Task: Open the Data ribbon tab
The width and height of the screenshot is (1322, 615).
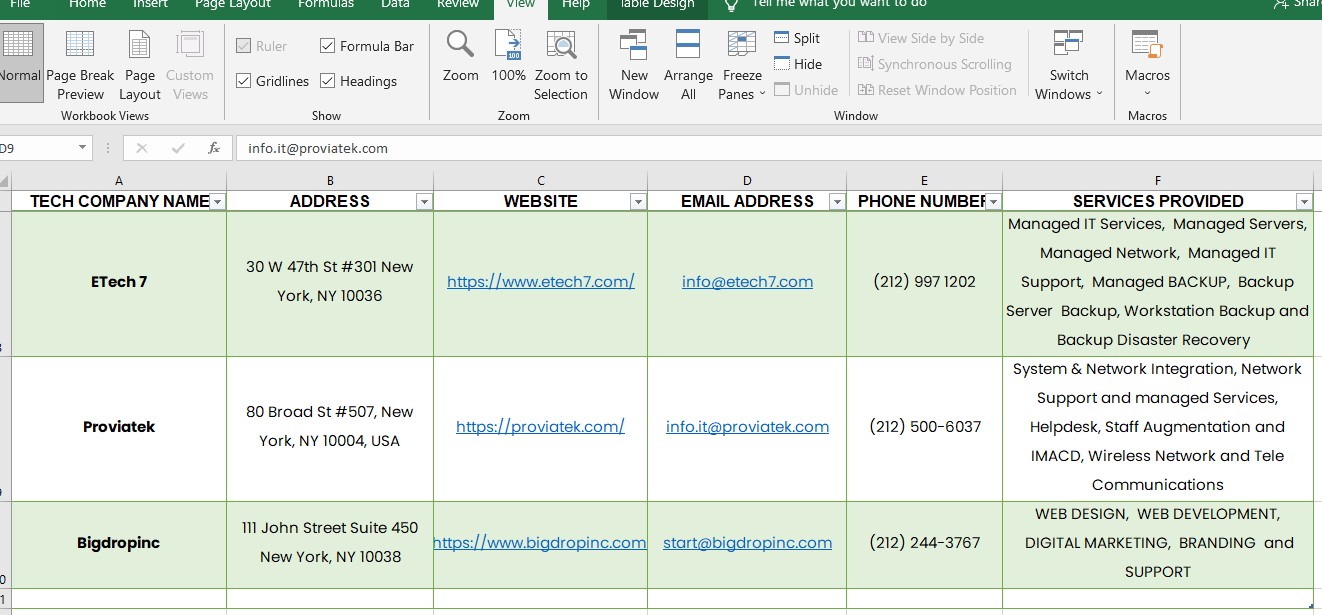Action: [x=395, y=5]
